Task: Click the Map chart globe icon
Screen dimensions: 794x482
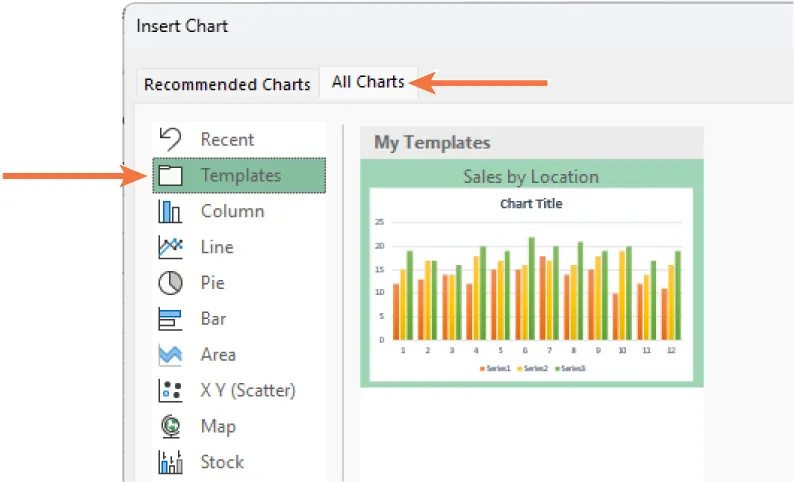Action: (x=170, y=426)
